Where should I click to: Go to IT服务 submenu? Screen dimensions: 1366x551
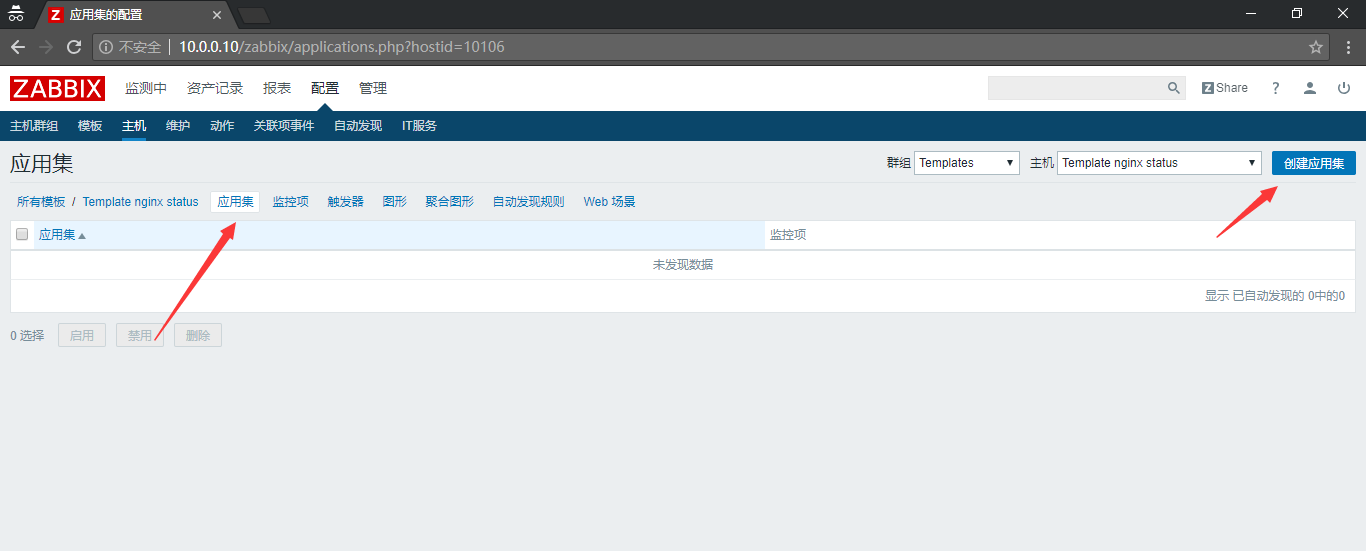[x=419, y=126]
